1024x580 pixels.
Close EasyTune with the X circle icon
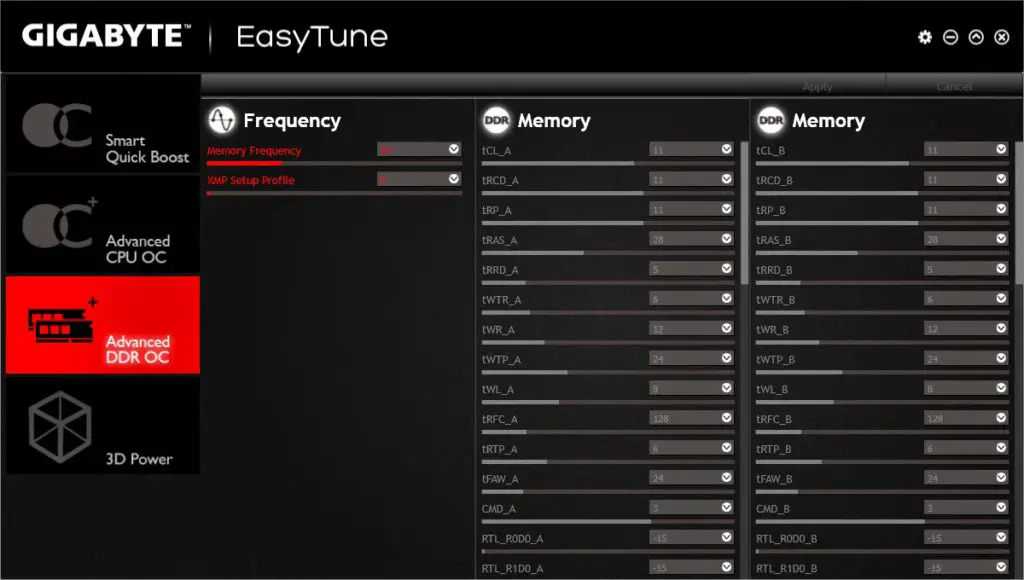point(1002,37)
